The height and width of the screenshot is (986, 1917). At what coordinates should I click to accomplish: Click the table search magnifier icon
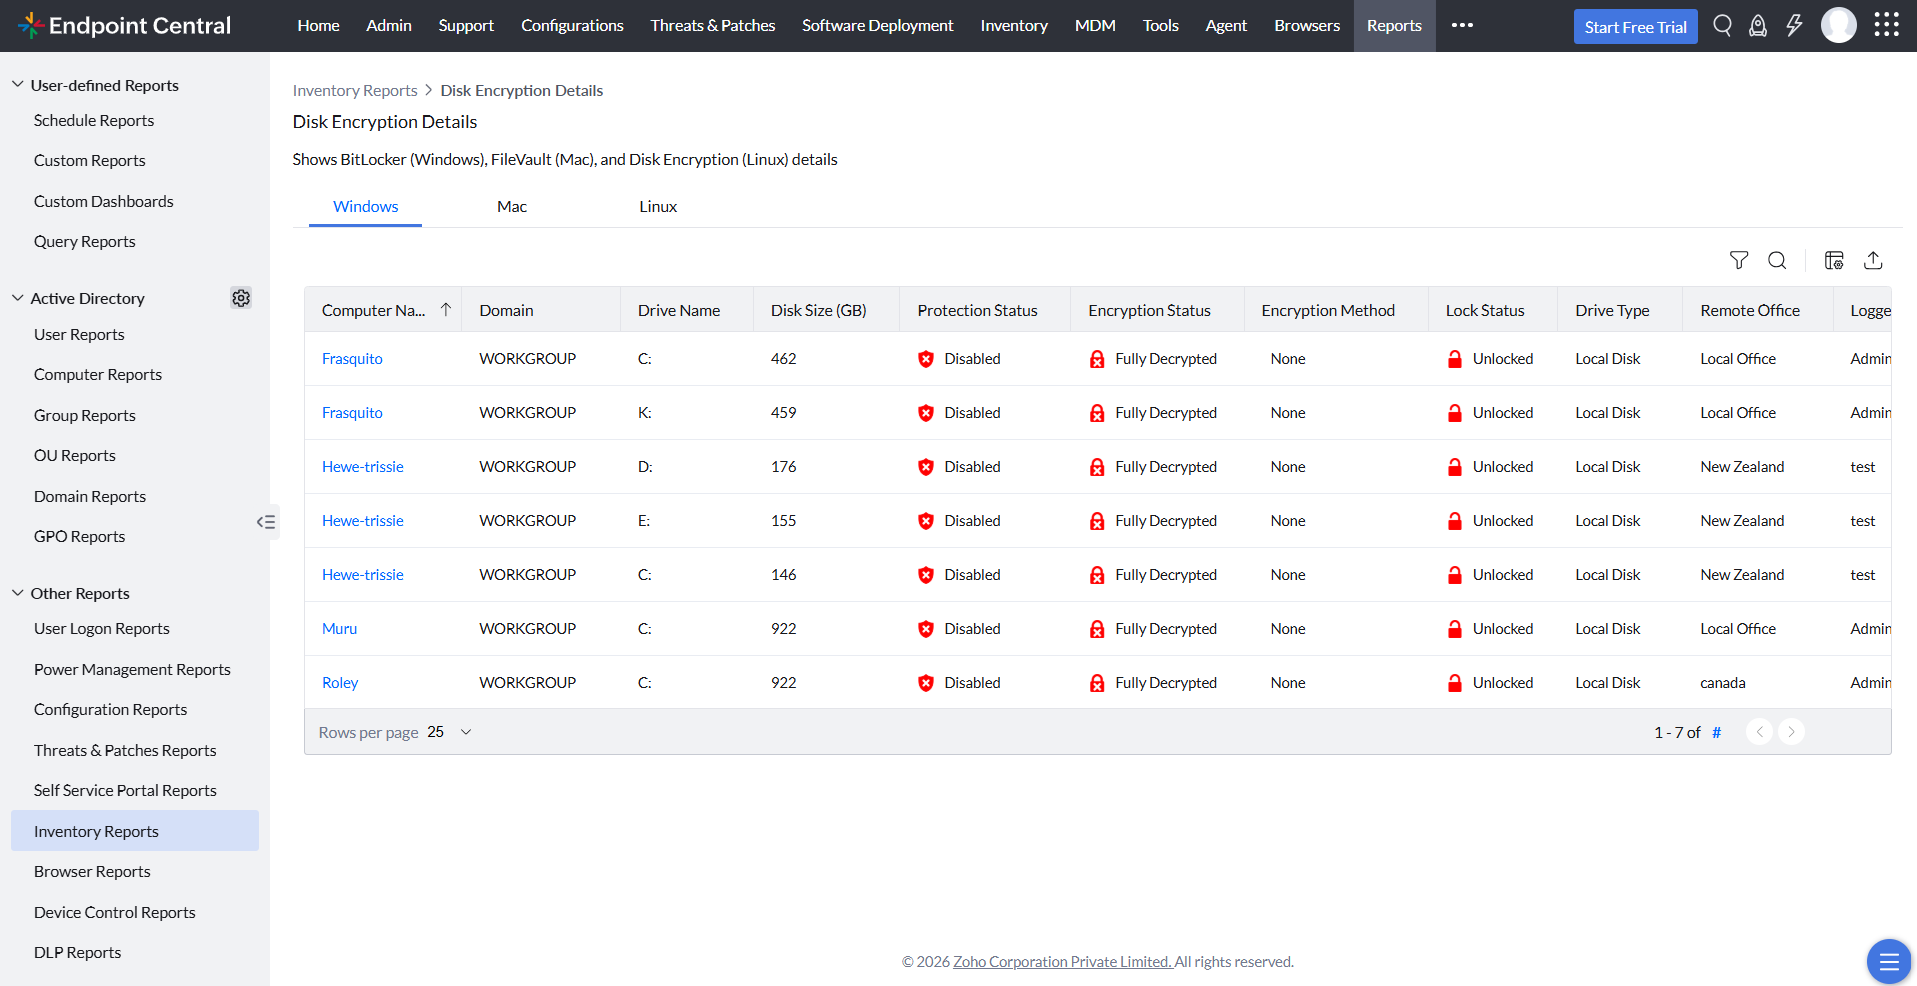(x=1777, y=260)
